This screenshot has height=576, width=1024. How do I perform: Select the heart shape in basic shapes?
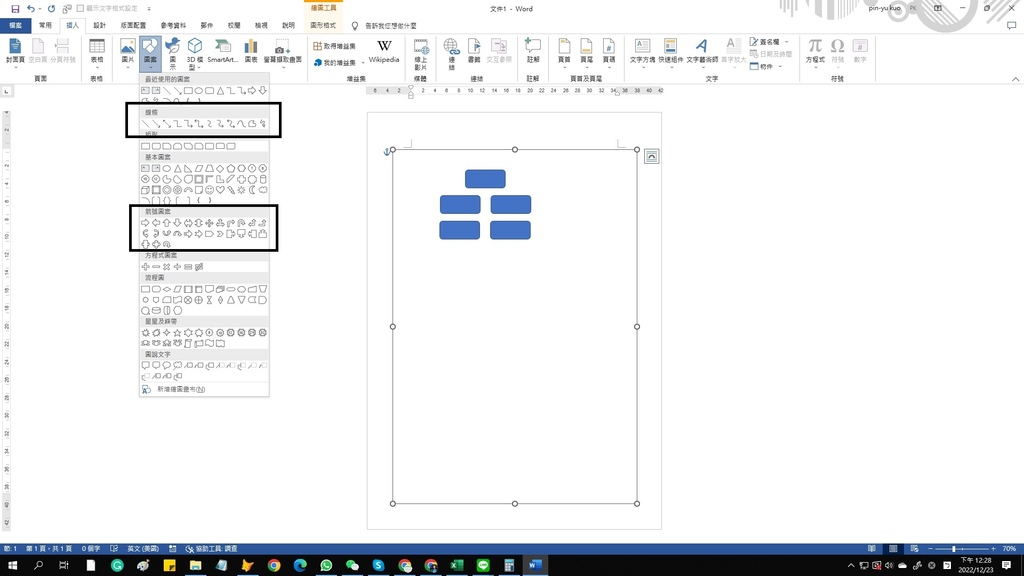click(220, 190)
